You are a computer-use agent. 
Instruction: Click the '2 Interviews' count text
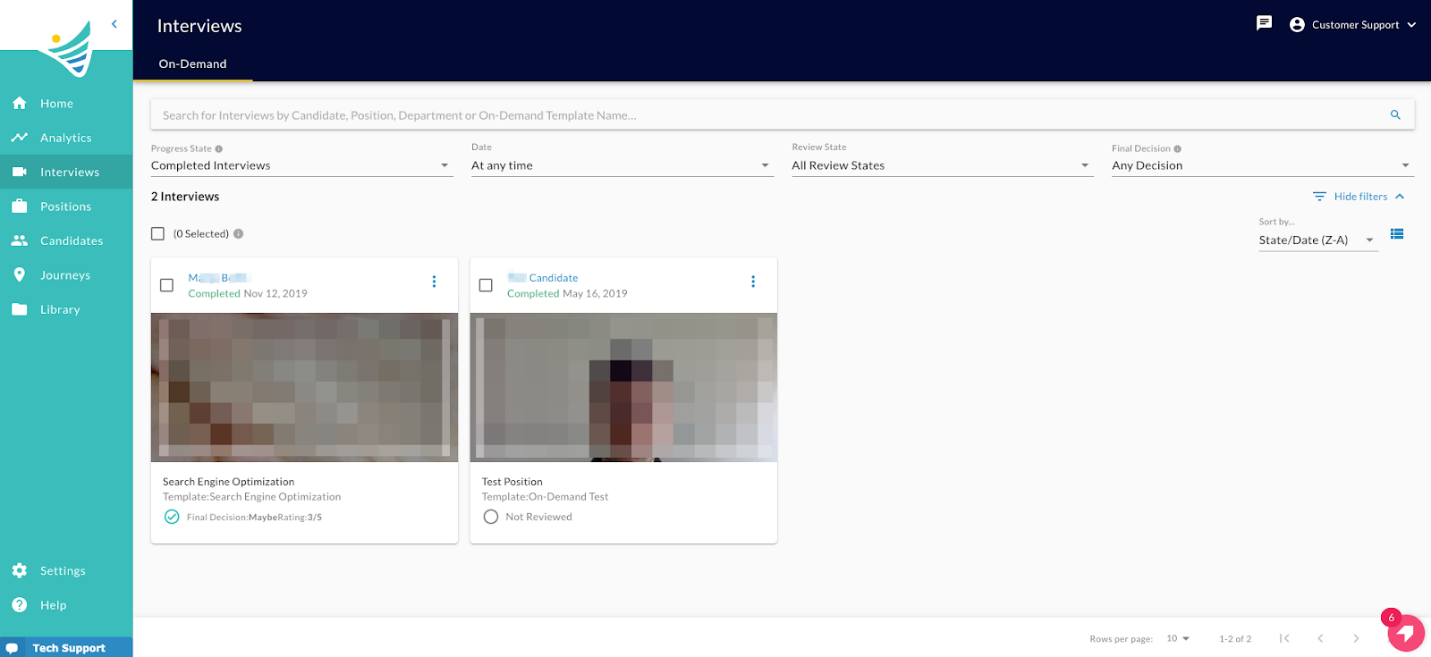185,197
